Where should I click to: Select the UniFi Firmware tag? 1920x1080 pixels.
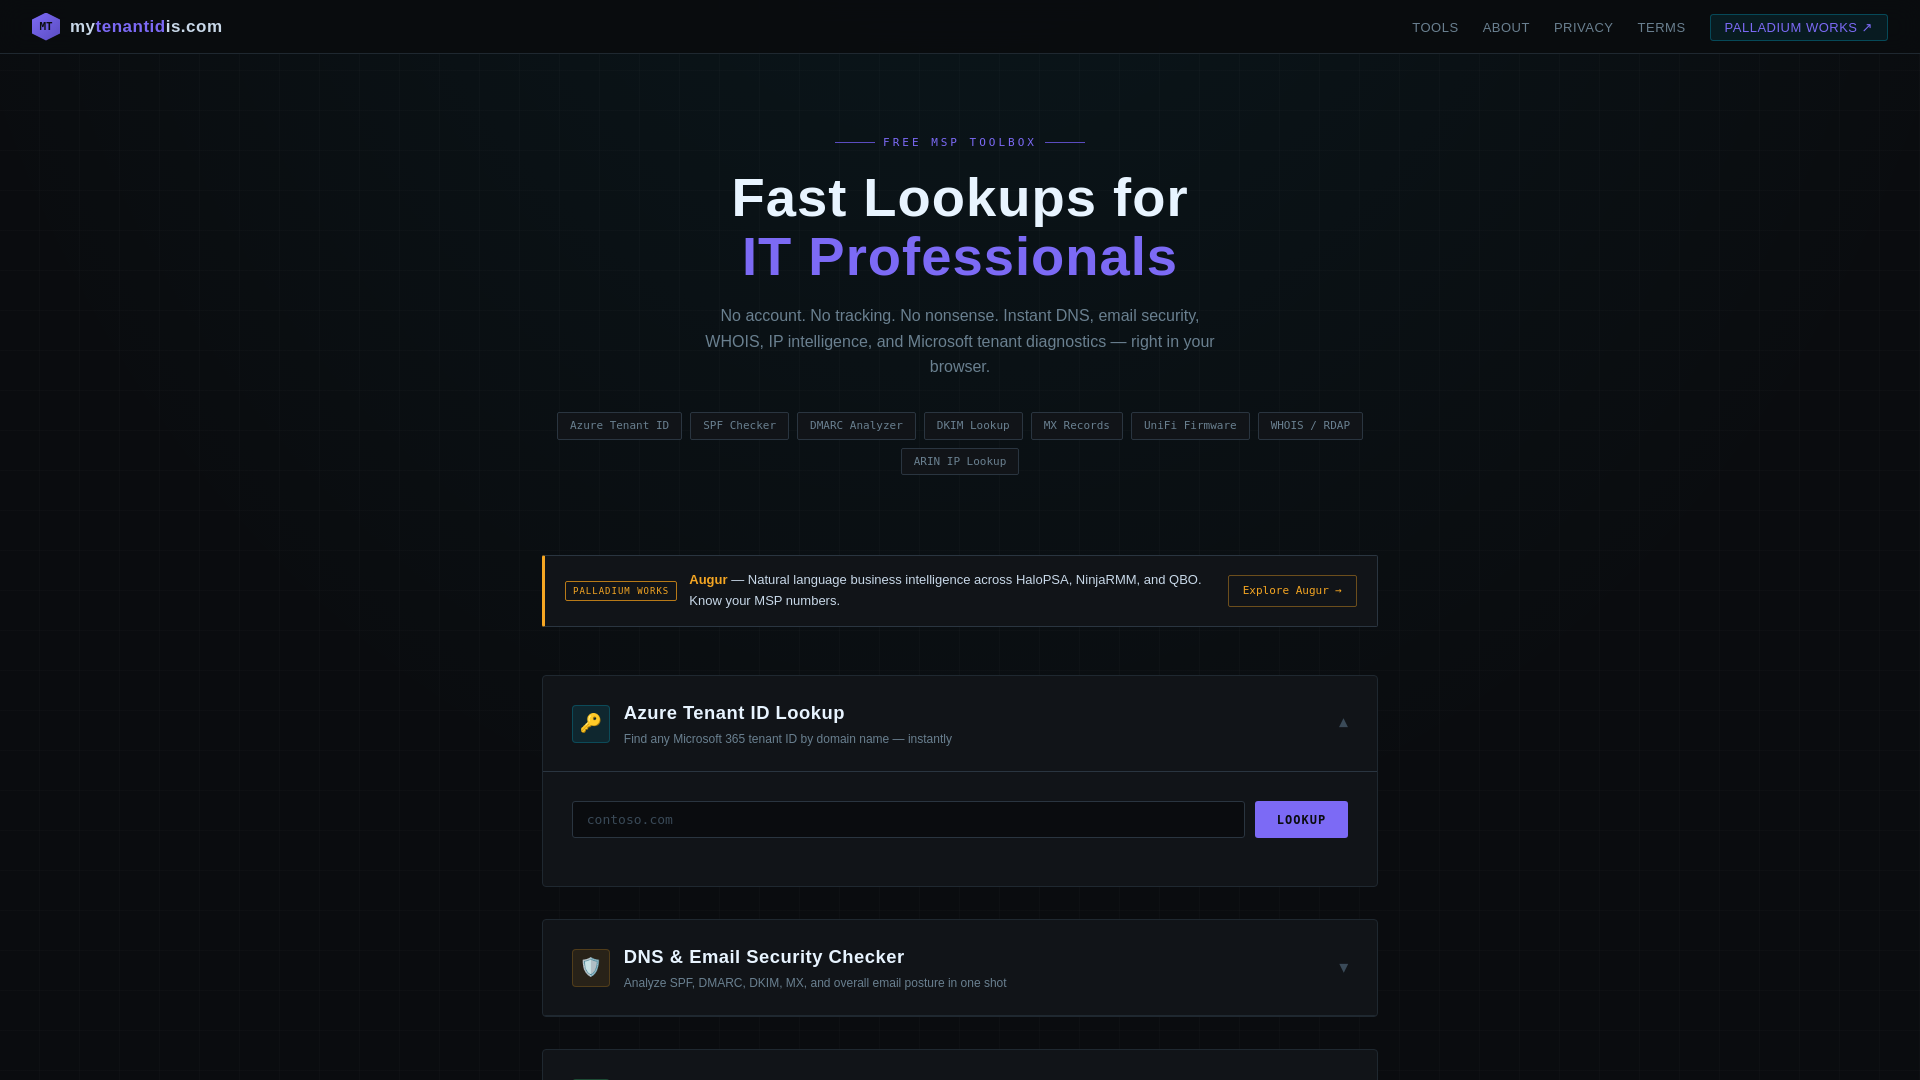click(1190, 426)
